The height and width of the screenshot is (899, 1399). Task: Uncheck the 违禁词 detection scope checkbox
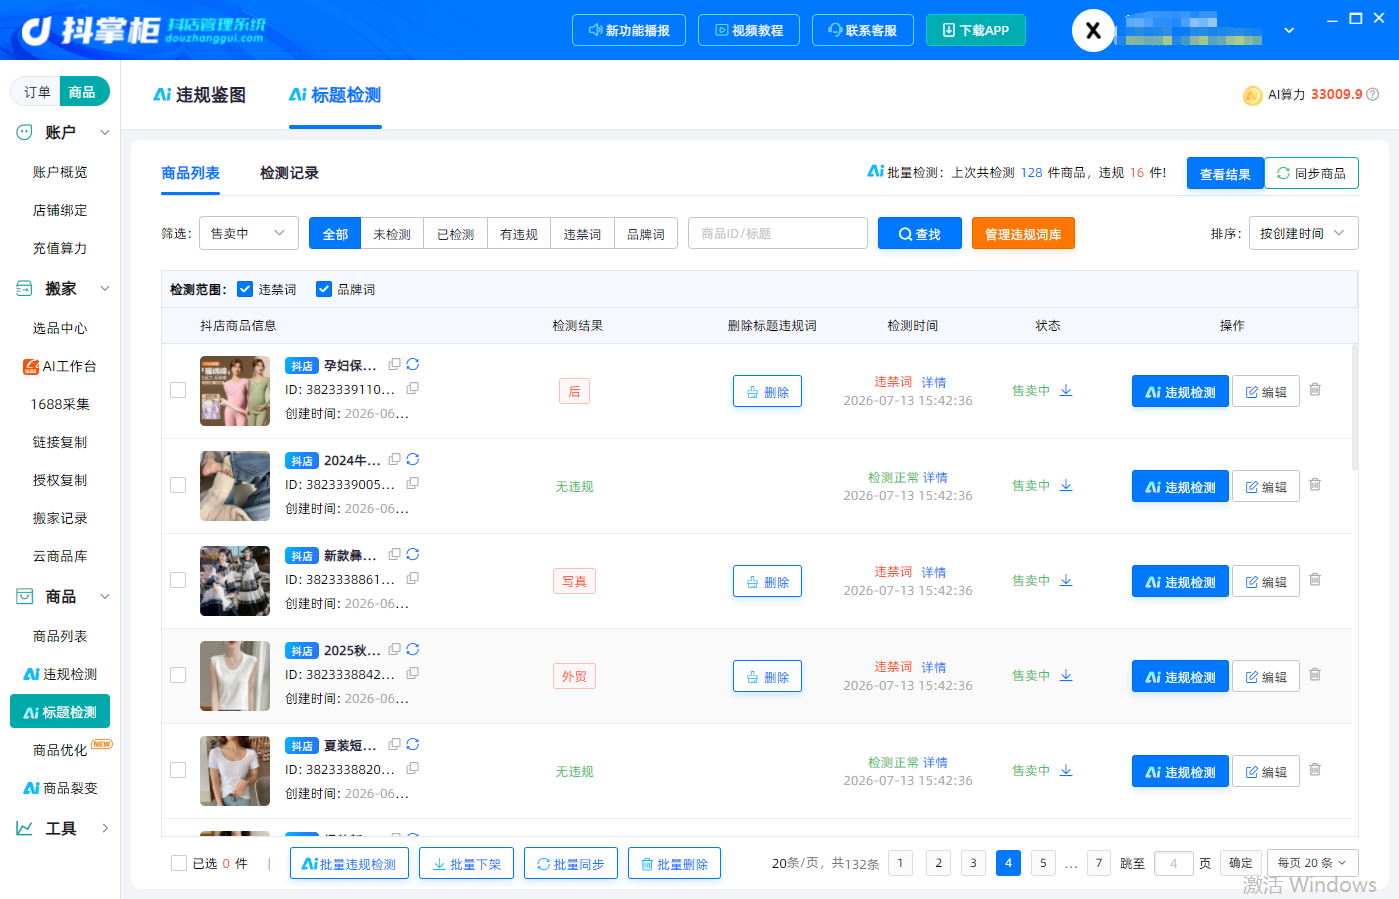[x=245, y=289]
